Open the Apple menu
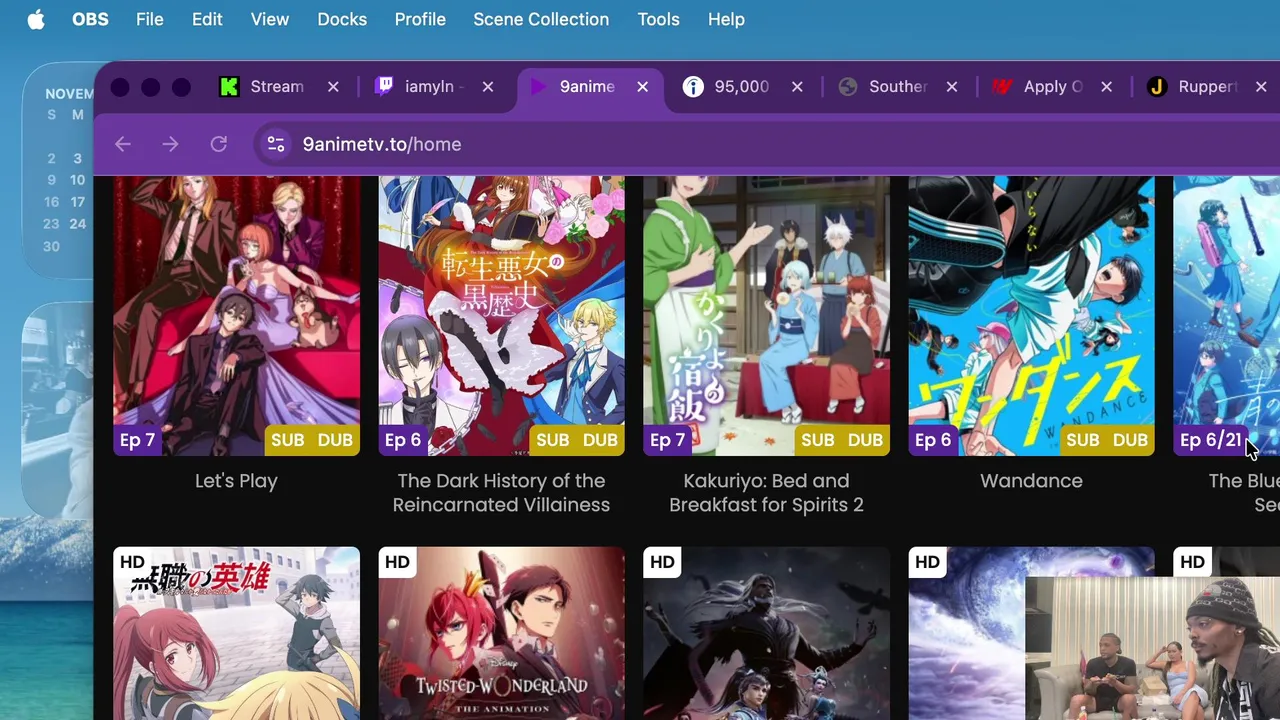Image resolution: width=1280 pixels, height=720 pixels. (36, 19)
